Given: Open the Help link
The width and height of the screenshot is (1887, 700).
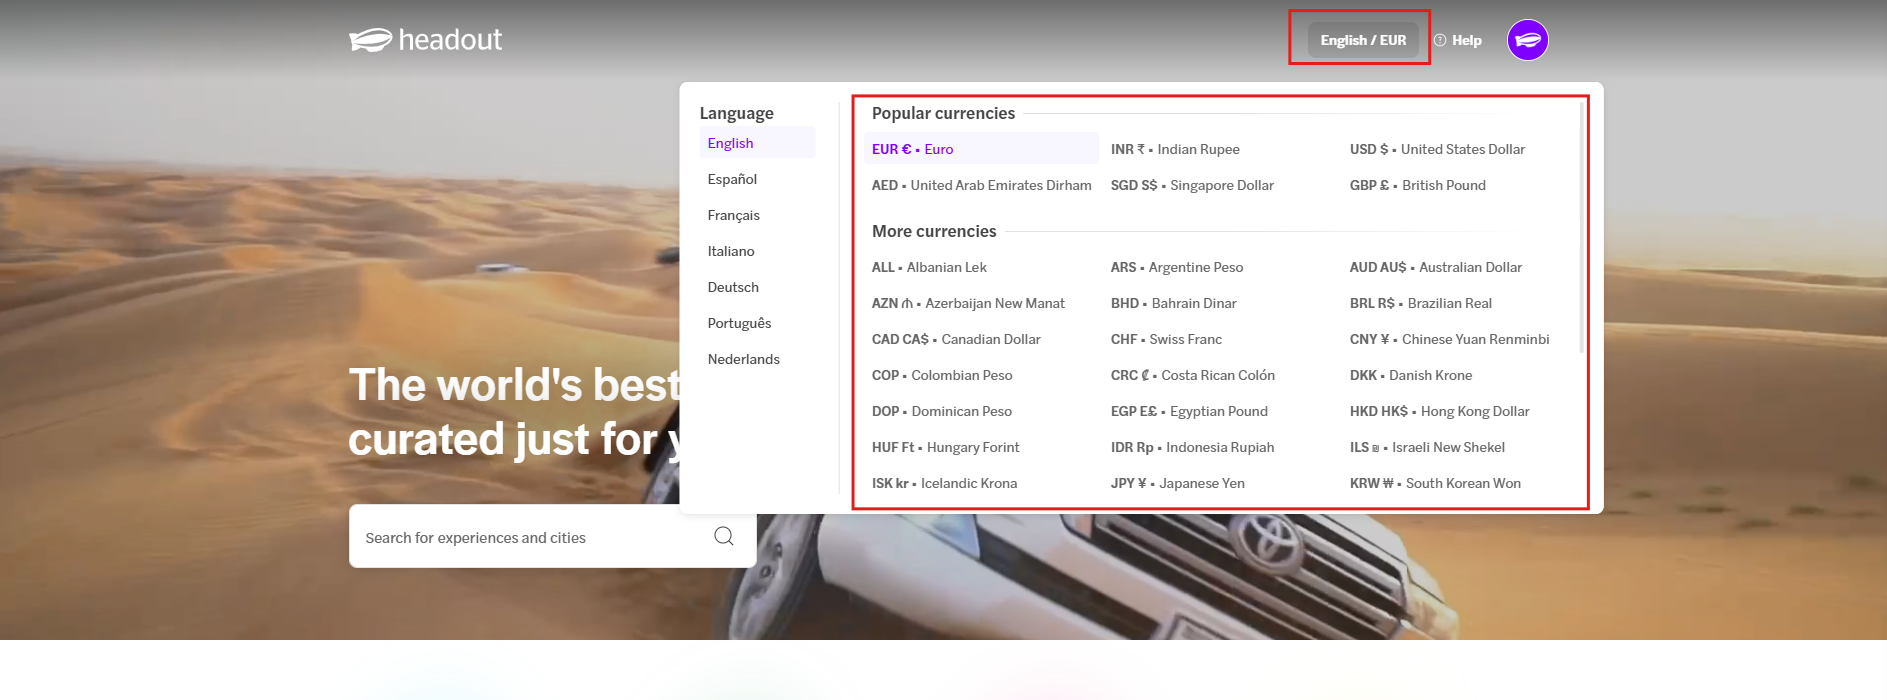Looking at the screenshot, I should coord(1458,40).
